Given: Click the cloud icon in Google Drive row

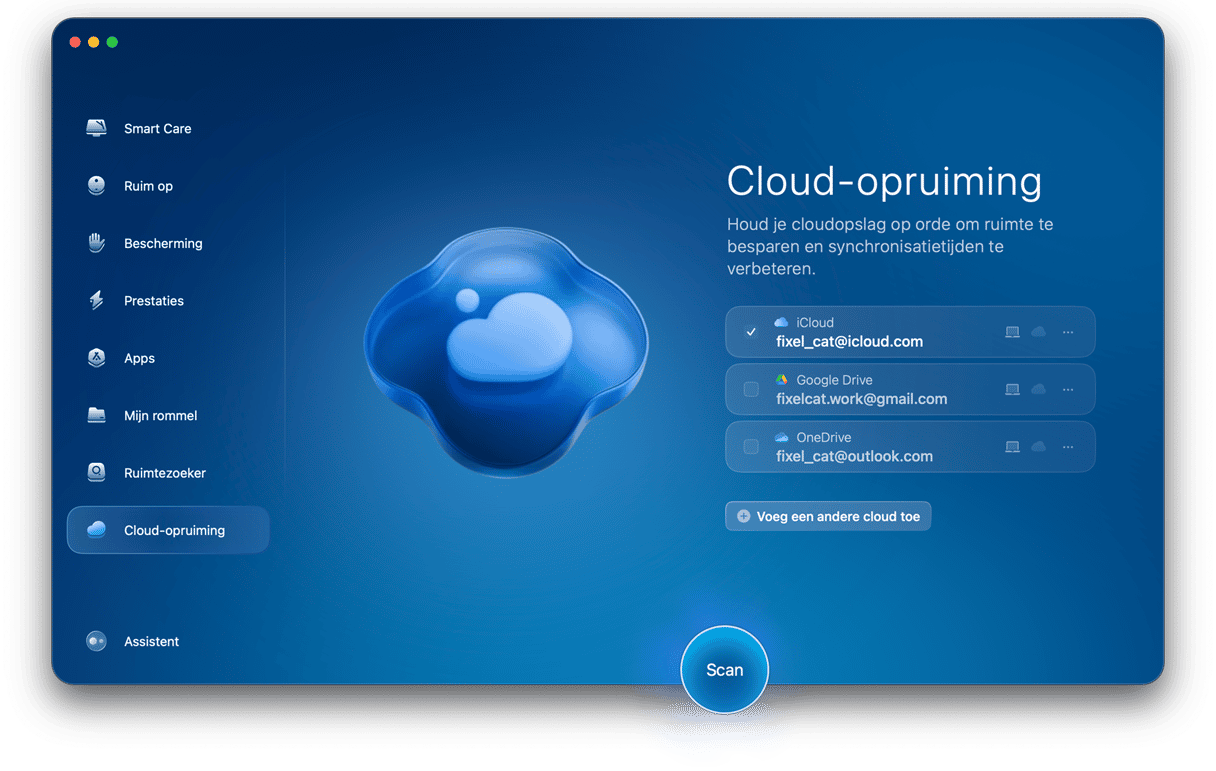Looking at the screenshot, I should (1038, 389).
